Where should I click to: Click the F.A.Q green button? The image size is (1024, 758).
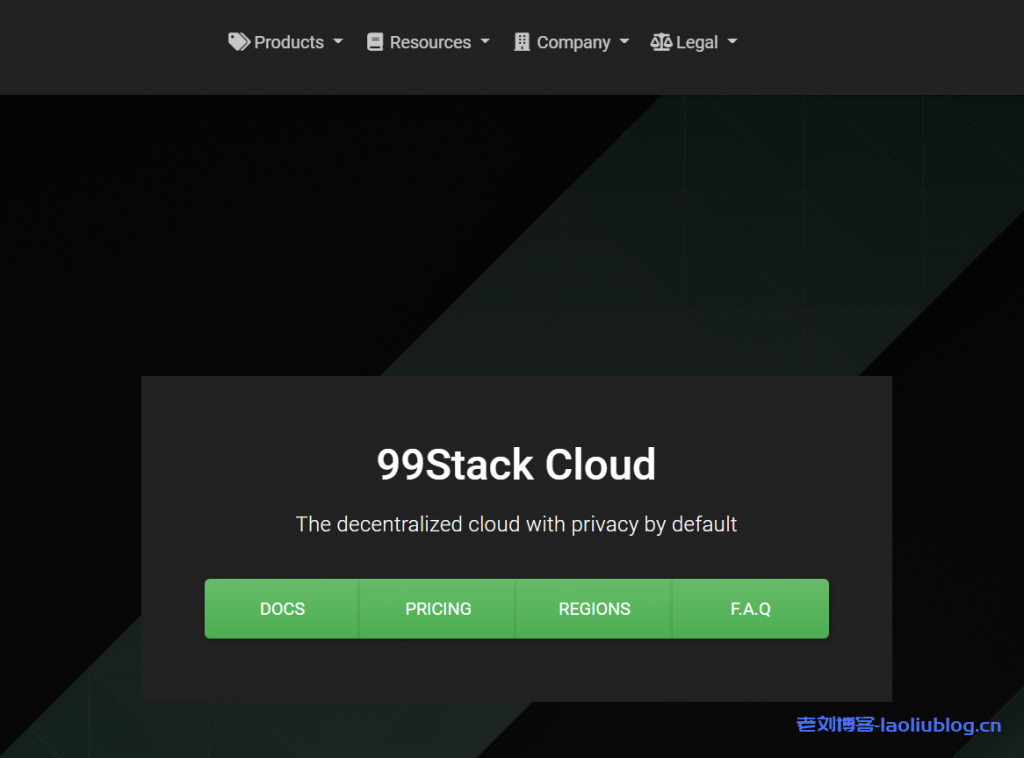[750, 608]
